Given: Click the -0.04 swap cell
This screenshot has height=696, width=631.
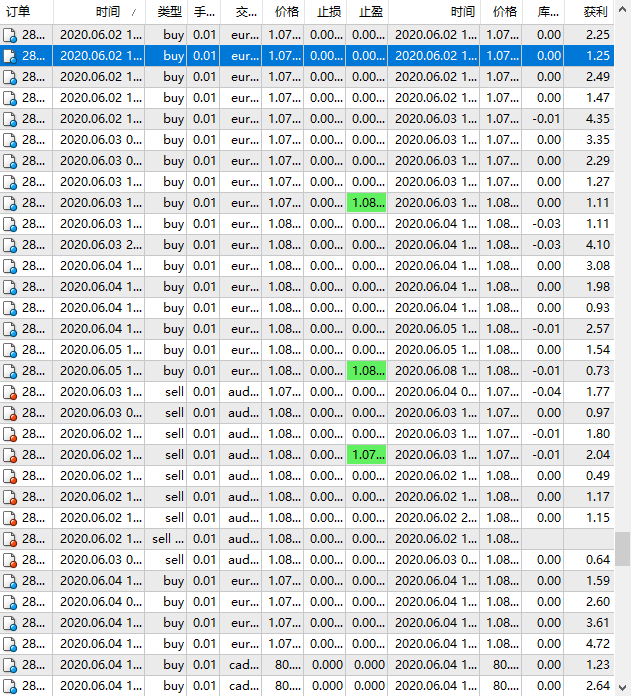Looking at the screenshot, I should pyautogui.click(x=544, y=392).
